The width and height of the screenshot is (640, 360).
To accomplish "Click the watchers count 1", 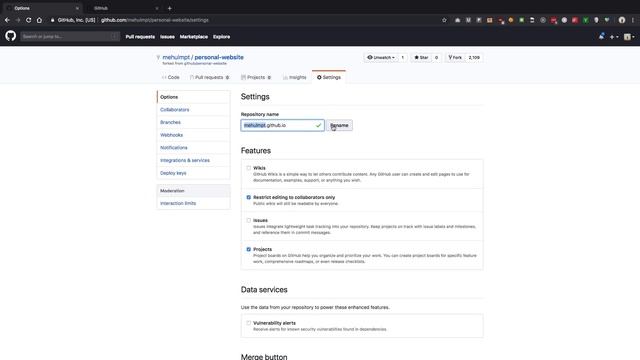I will point(402,58).
